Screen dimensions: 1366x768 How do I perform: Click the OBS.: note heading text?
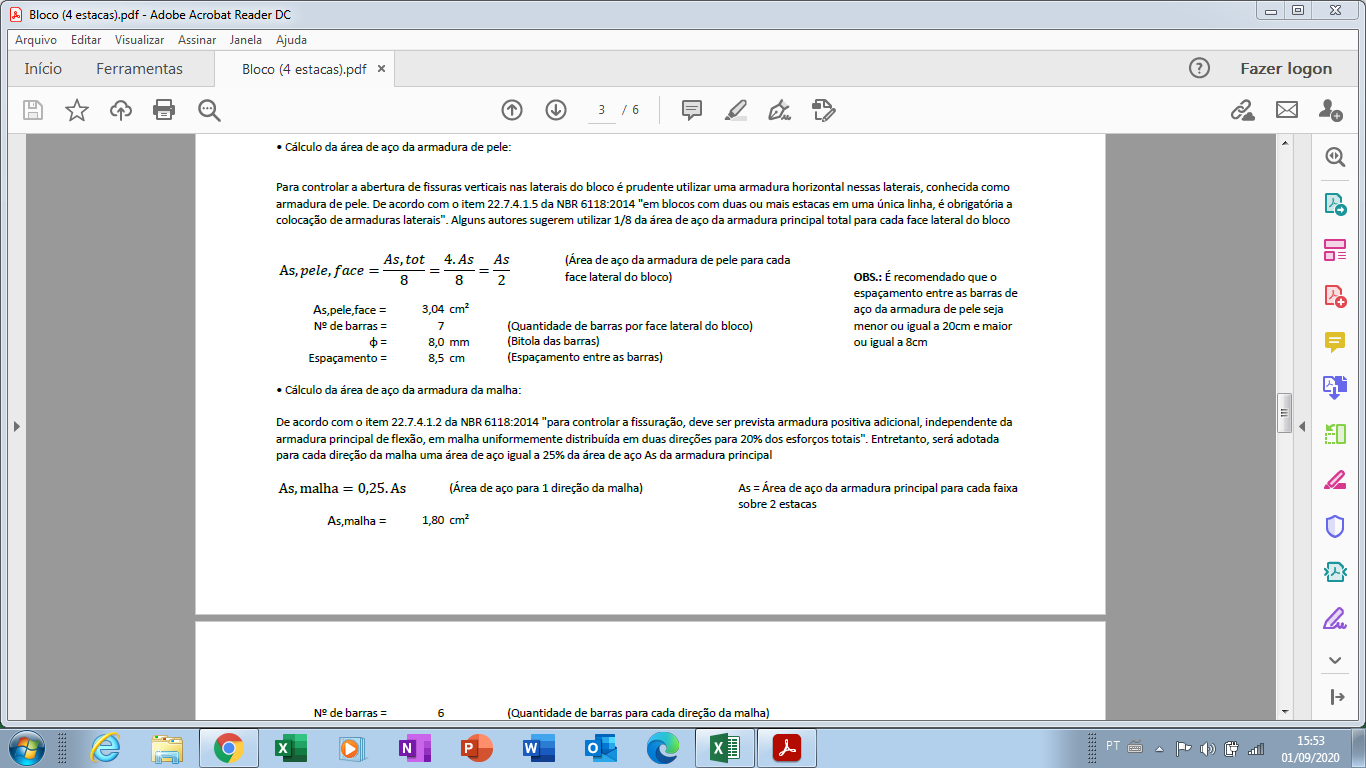click(x=867, y=277)
